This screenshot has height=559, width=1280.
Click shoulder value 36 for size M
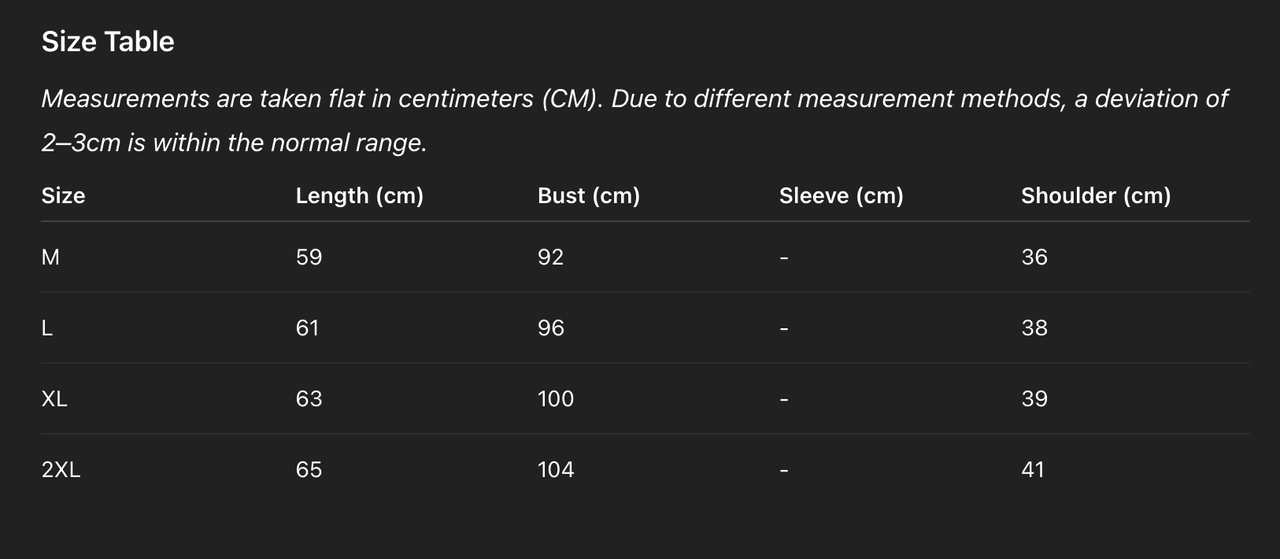pos(1034,258)
